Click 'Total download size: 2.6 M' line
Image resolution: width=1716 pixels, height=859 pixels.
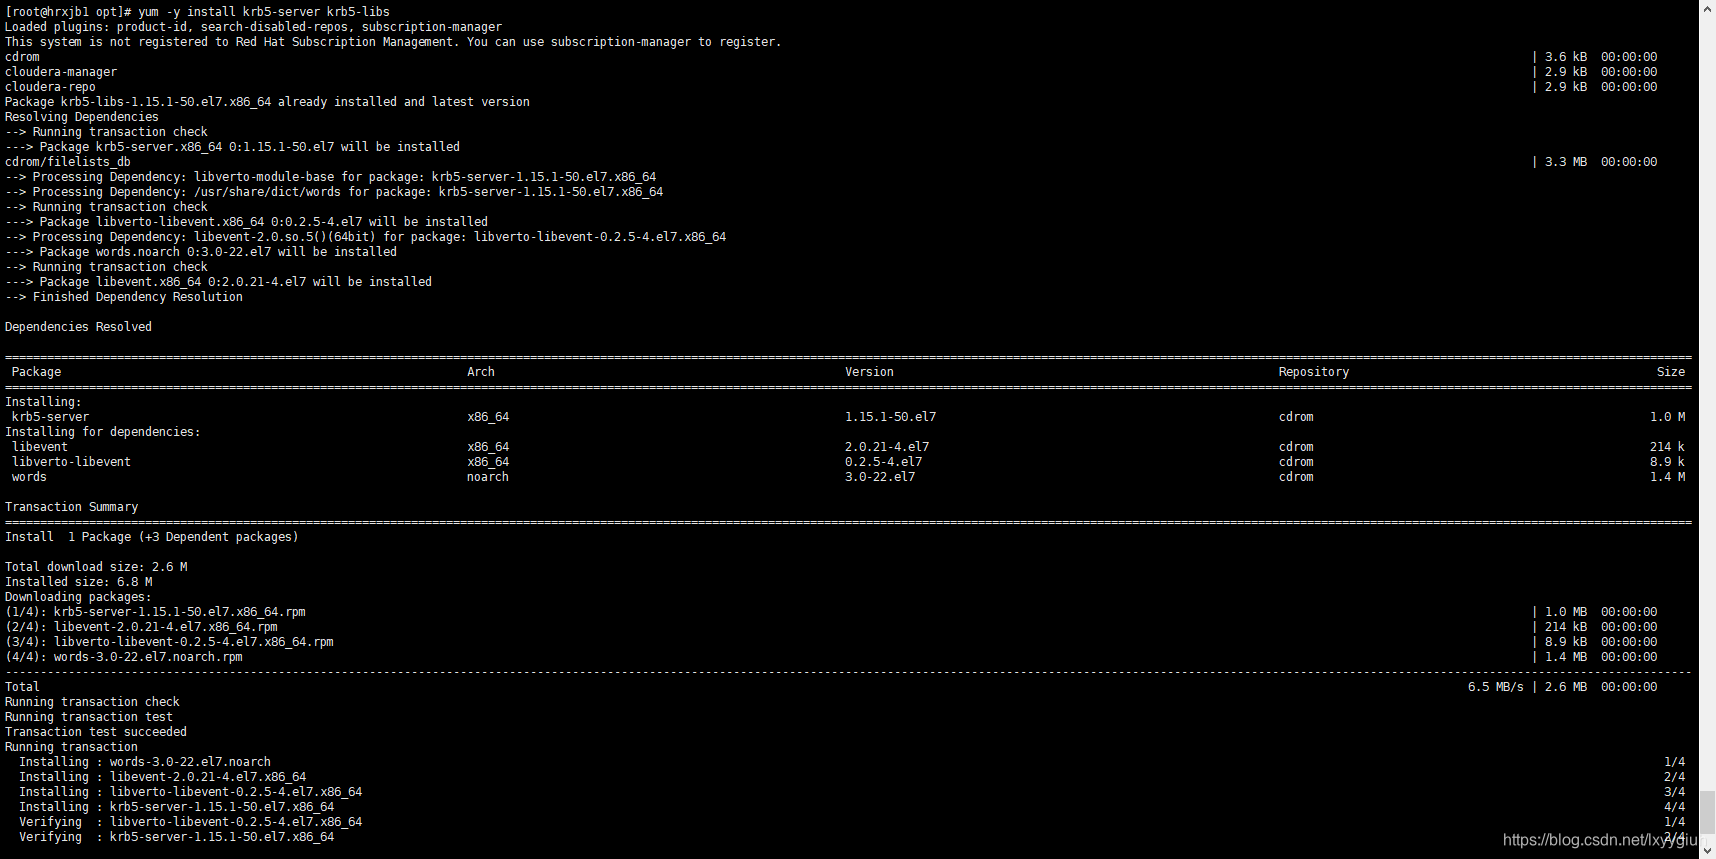point(96,567)
